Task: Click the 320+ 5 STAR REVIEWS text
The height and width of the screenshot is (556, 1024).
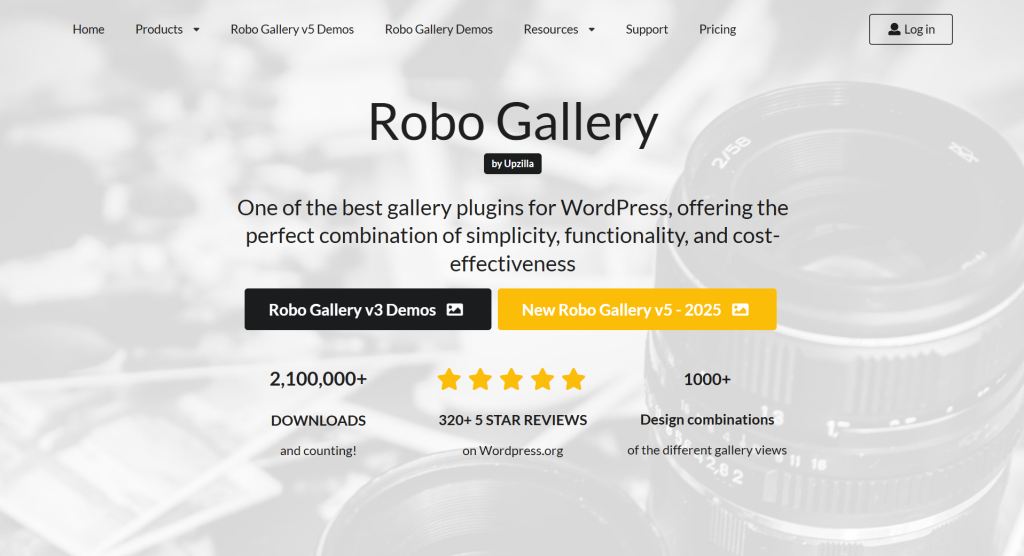Action: coord(513,420)
